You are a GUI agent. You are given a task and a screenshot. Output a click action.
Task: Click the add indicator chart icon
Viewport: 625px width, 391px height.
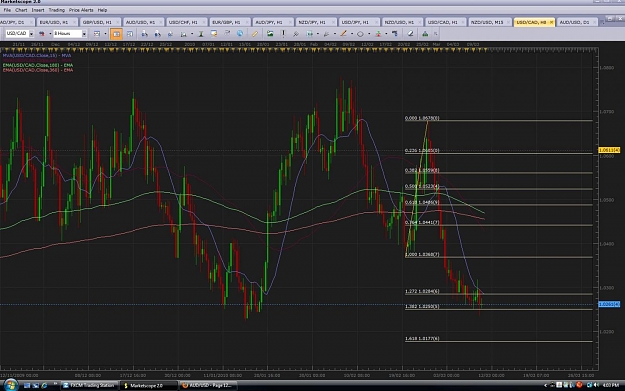click(x=184, y=34)
